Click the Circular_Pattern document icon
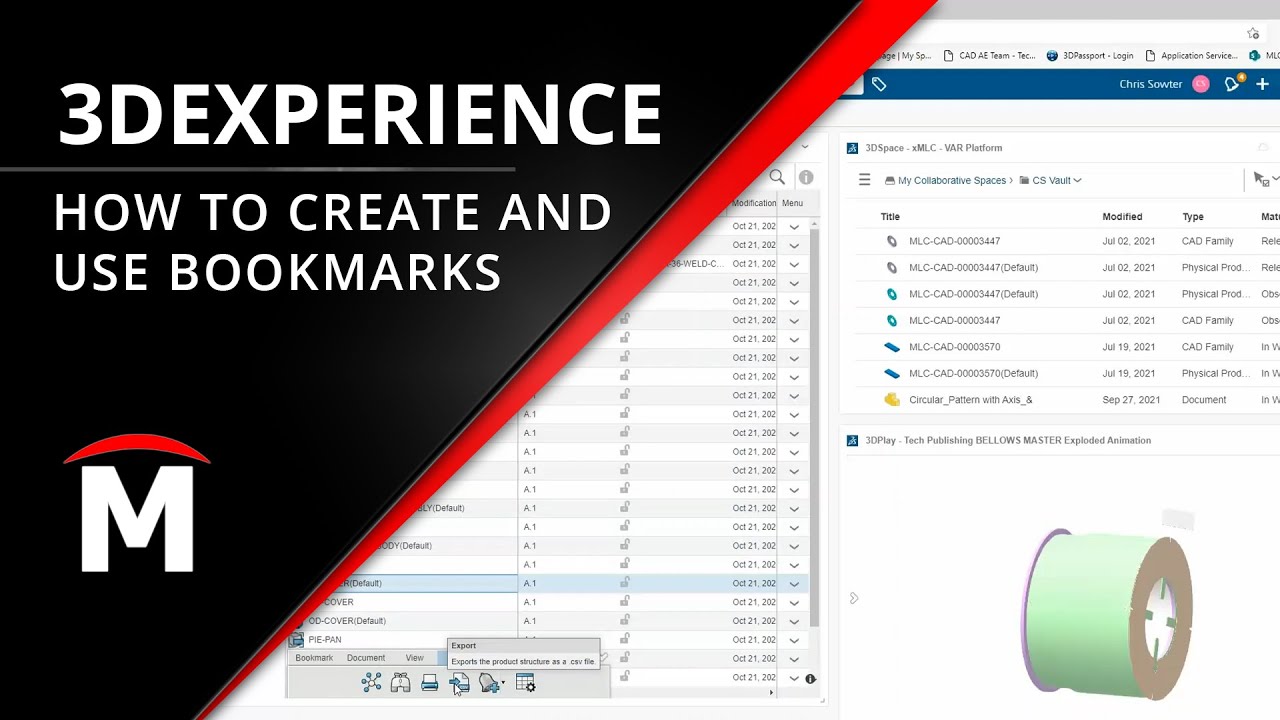This screenshot has width=1280, height=720. click(x=892, y=399)
